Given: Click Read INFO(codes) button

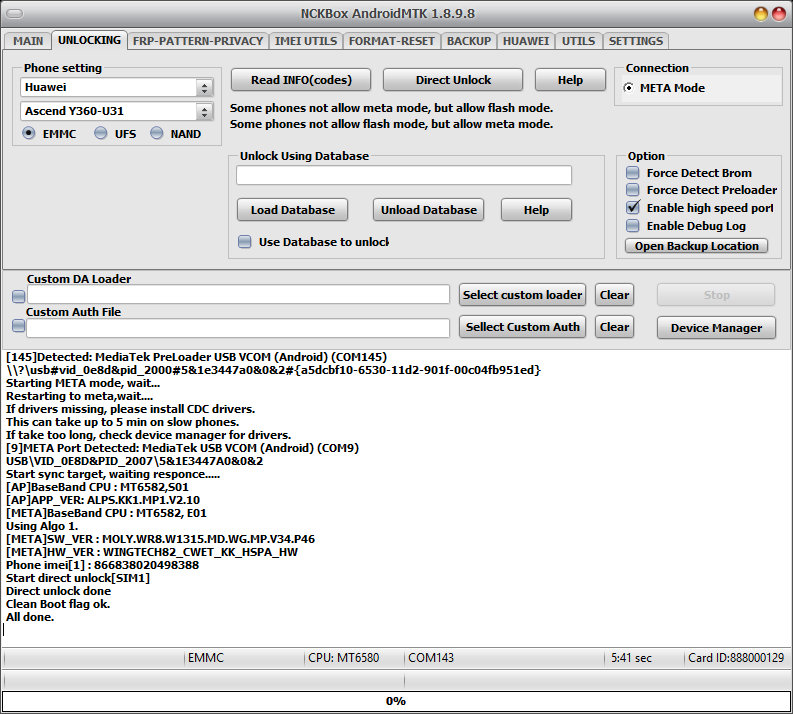Looking at the screenshot, I should click(301, 80).
